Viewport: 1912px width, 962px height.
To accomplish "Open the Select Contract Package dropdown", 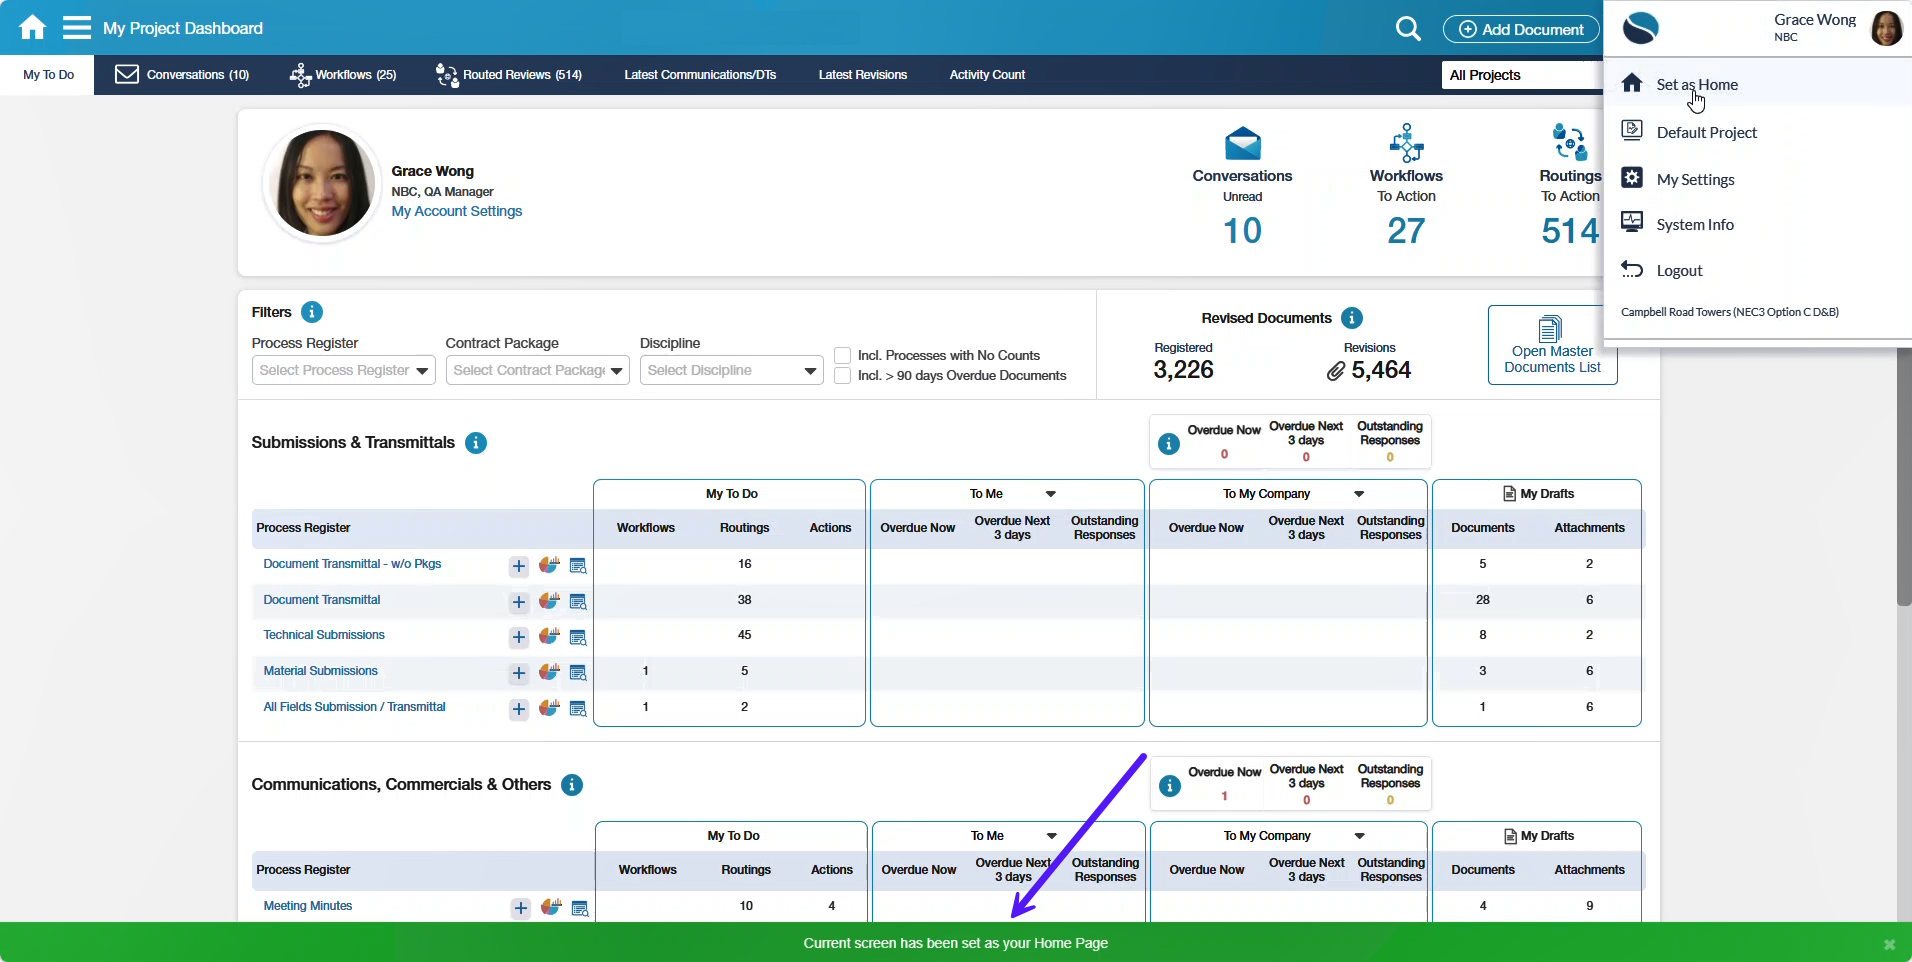I will click(x=537, y=371).
